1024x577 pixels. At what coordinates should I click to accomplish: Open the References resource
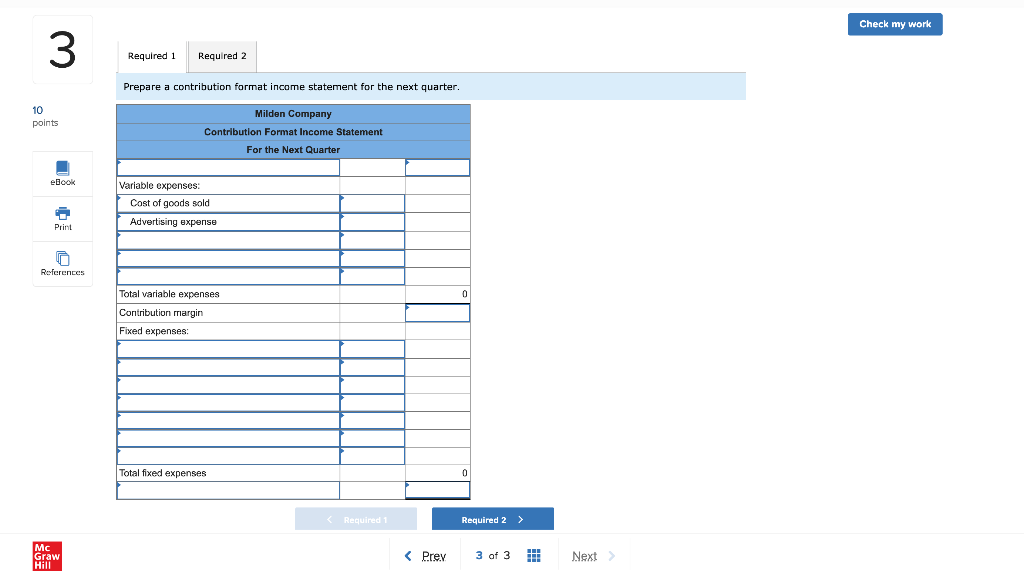[x=62, y=263]
